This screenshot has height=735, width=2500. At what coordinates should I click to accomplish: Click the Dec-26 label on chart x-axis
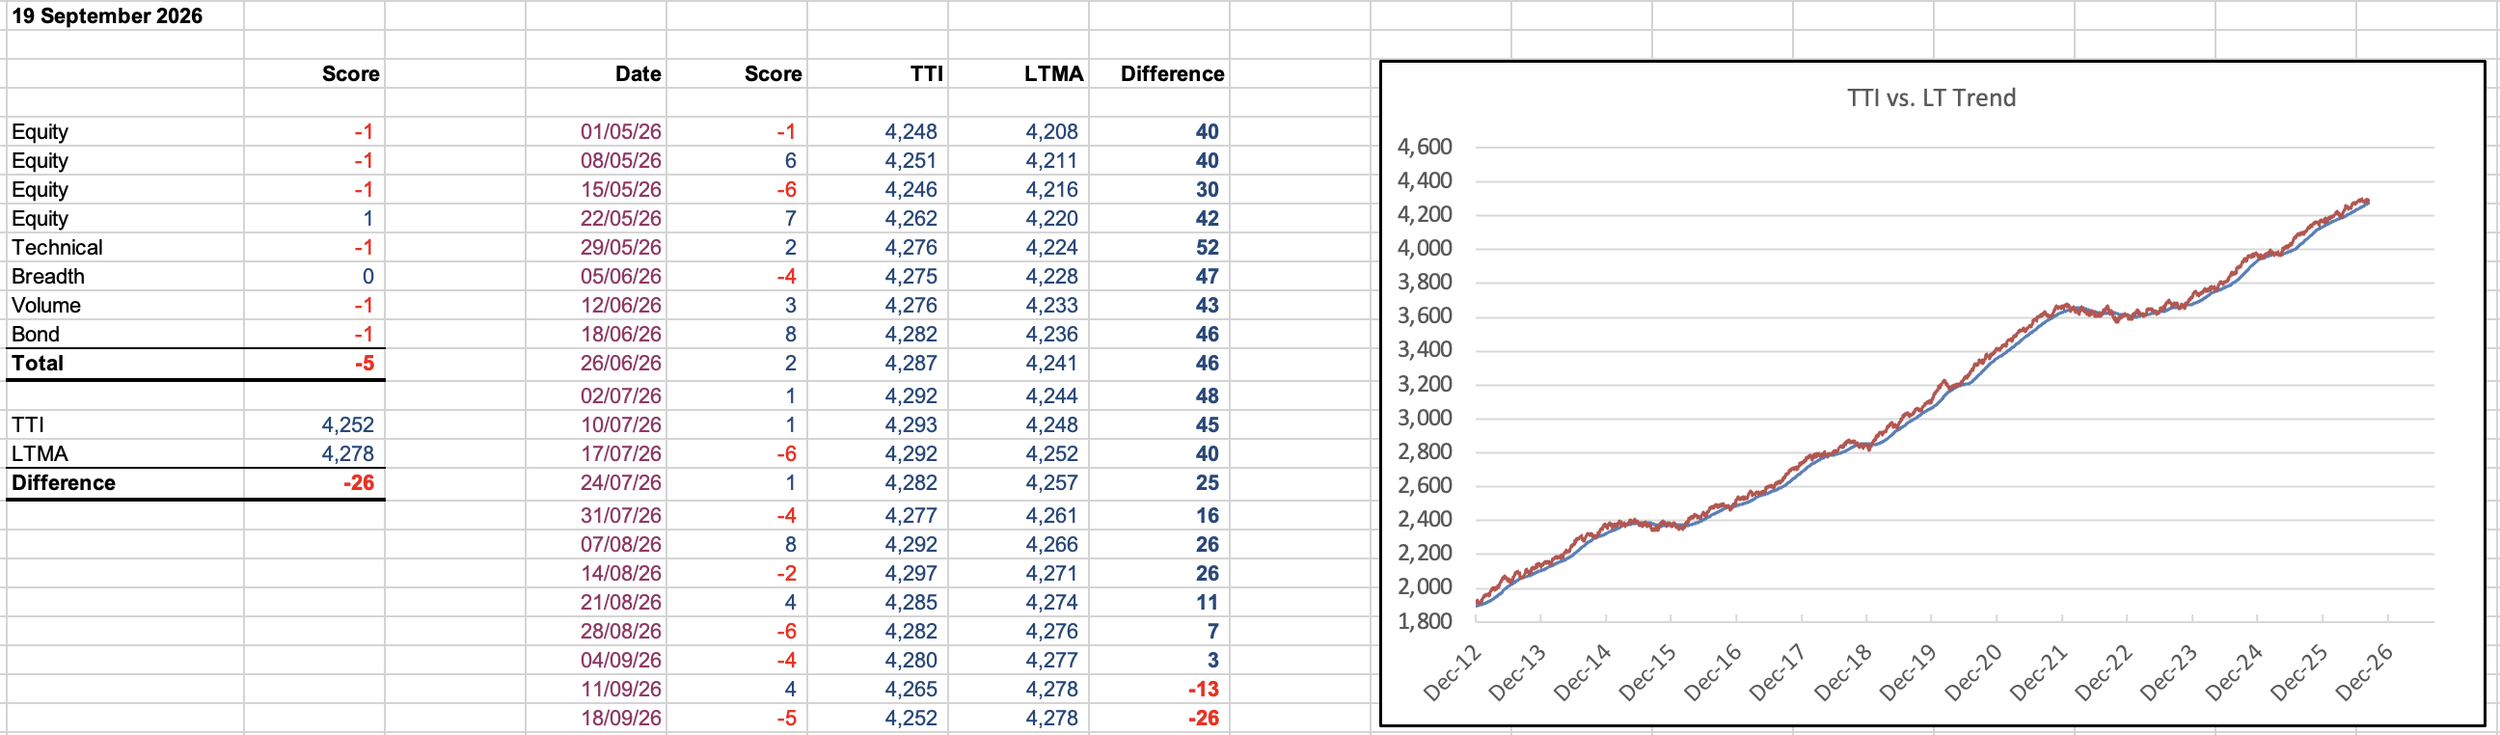pos(2364,673)
